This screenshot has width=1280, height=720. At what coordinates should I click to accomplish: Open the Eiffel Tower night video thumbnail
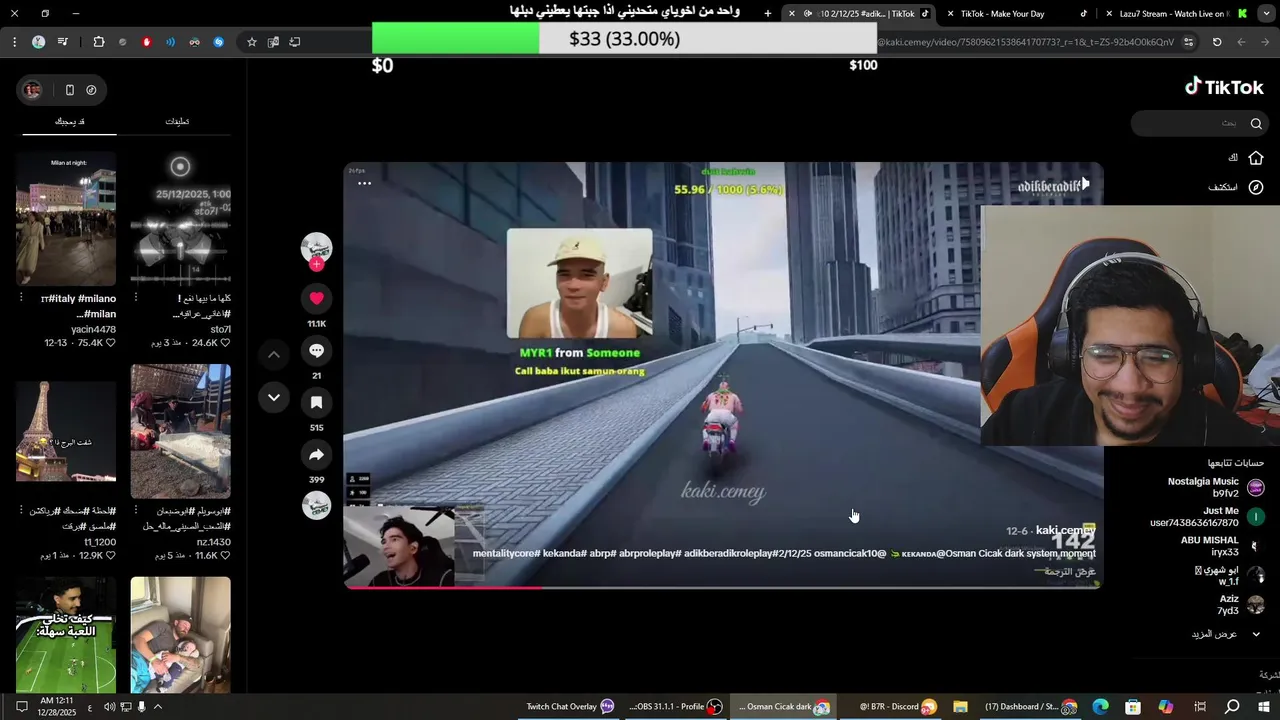pyautogui.click(x=66, y=431)
